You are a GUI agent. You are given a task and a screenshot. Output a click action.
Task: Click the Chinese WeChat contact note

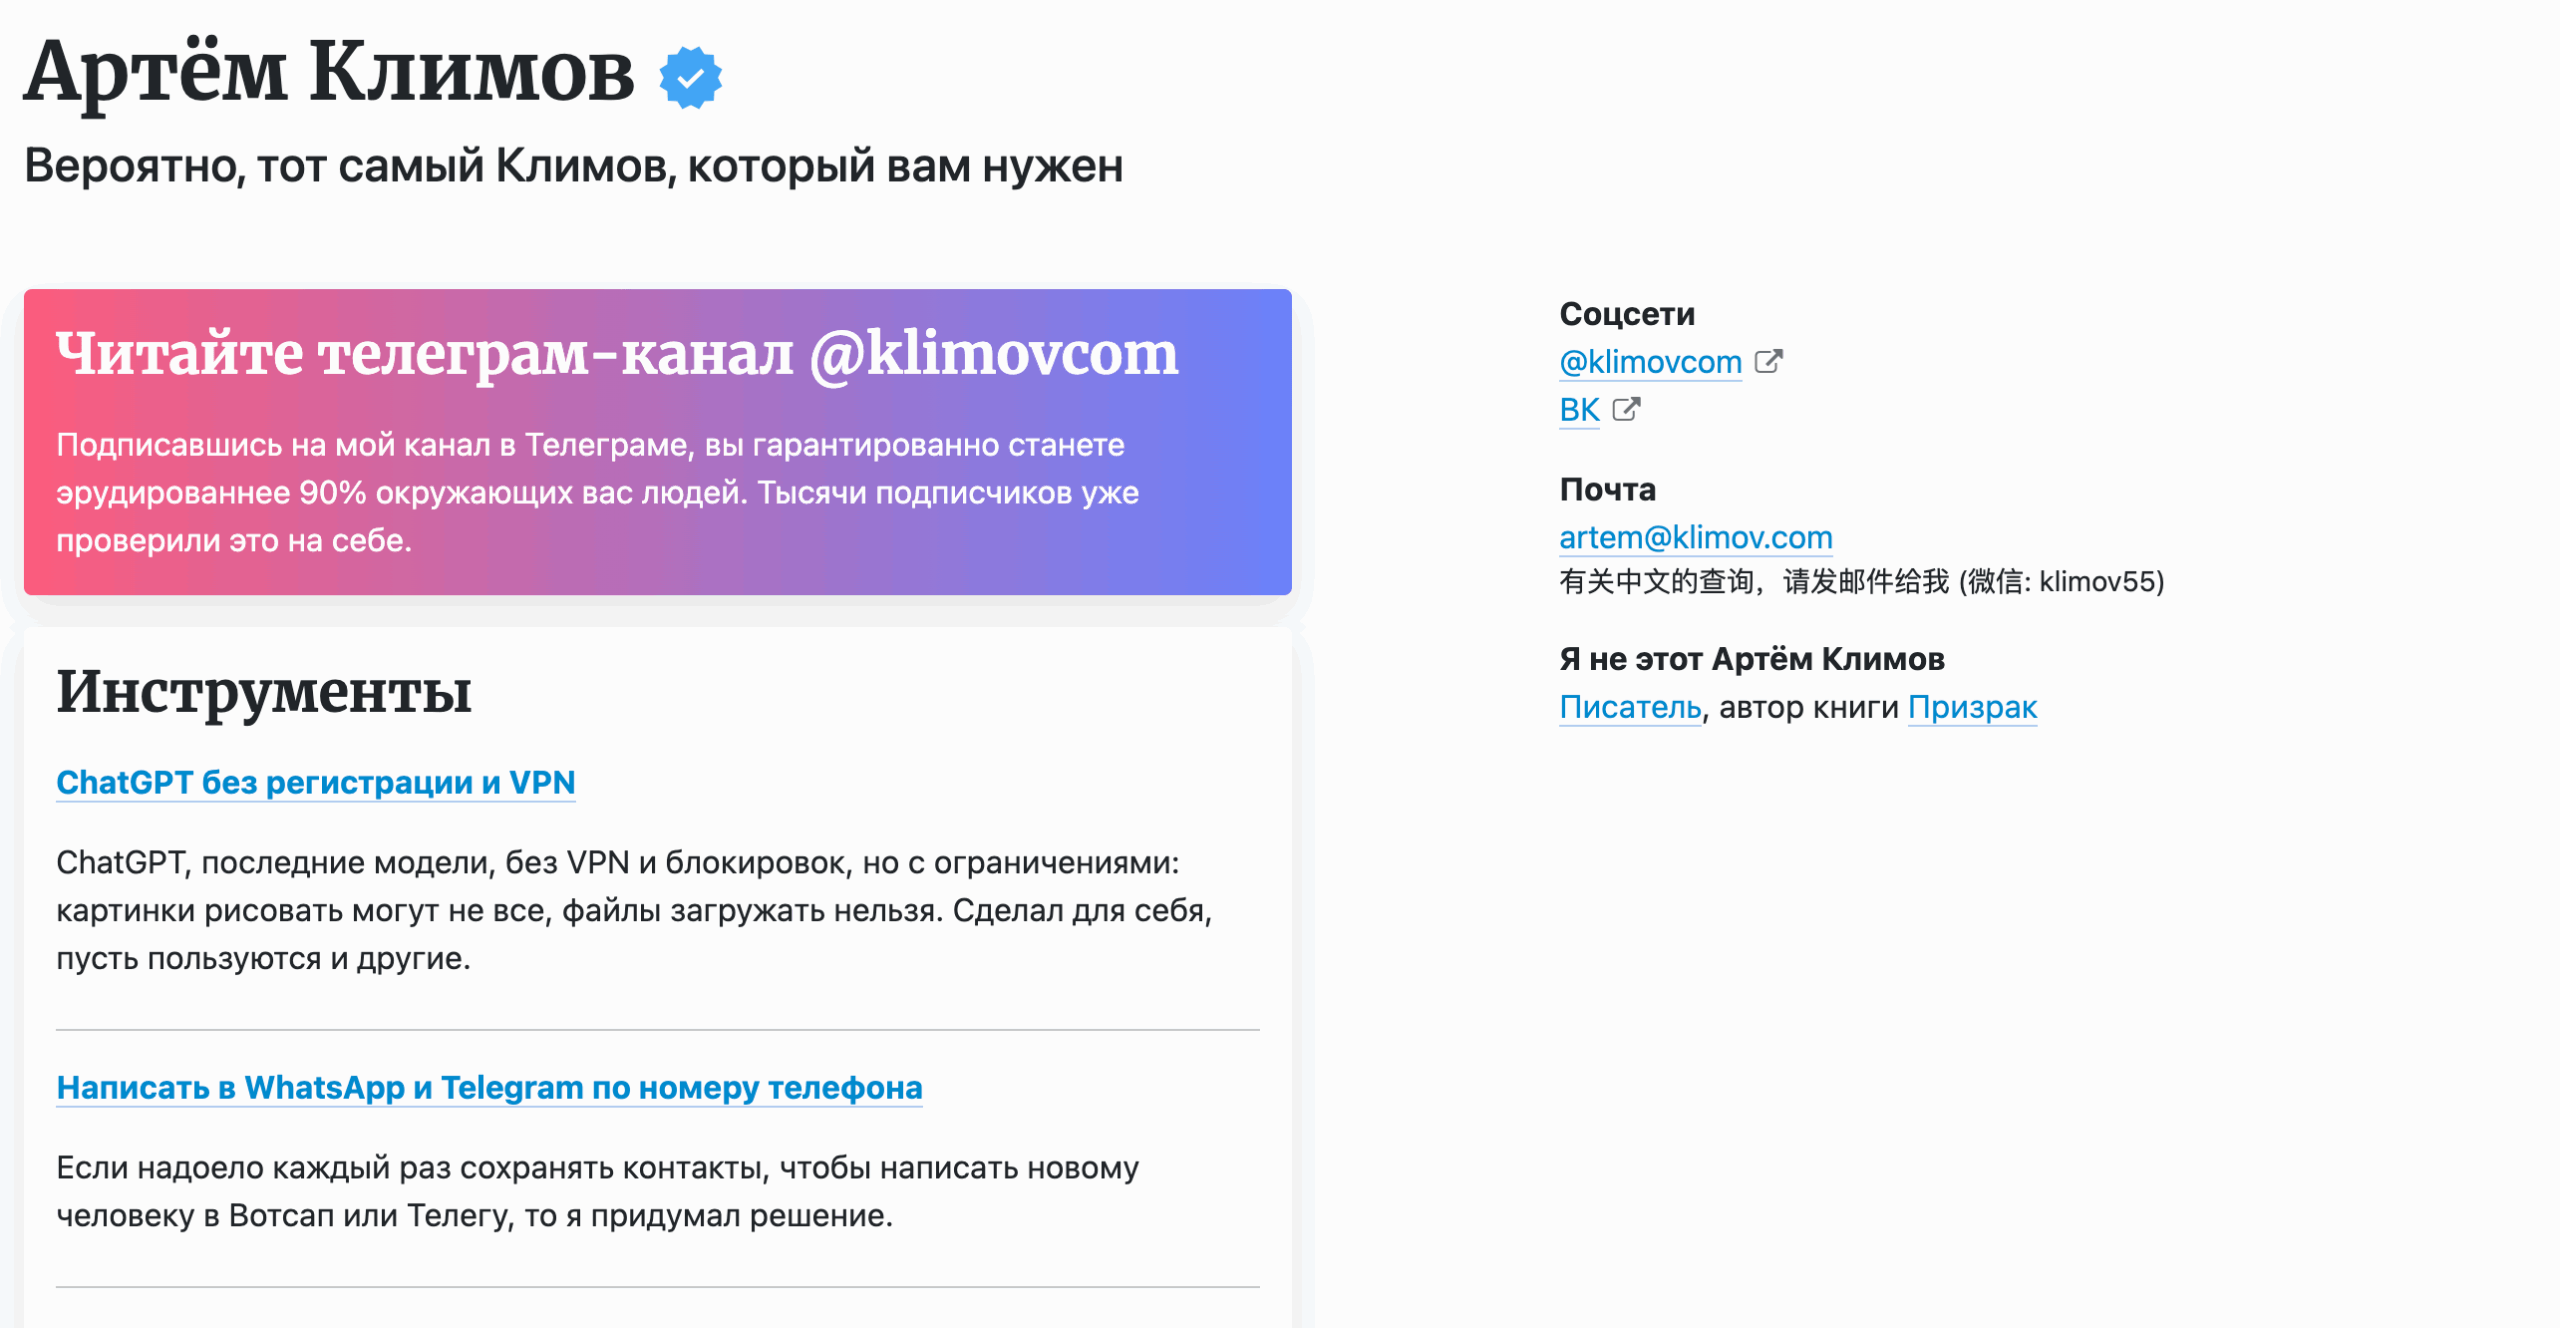(1861, 581)
